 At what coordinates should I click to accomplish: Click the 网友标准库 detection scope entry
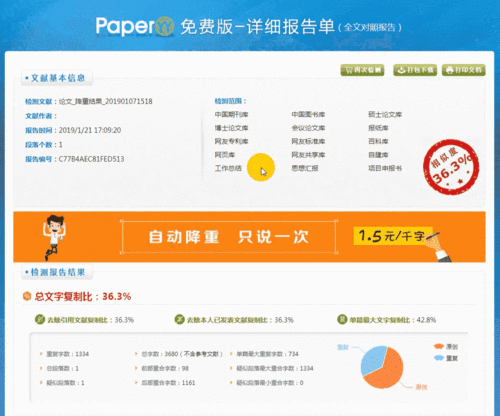tap(308, 141)
